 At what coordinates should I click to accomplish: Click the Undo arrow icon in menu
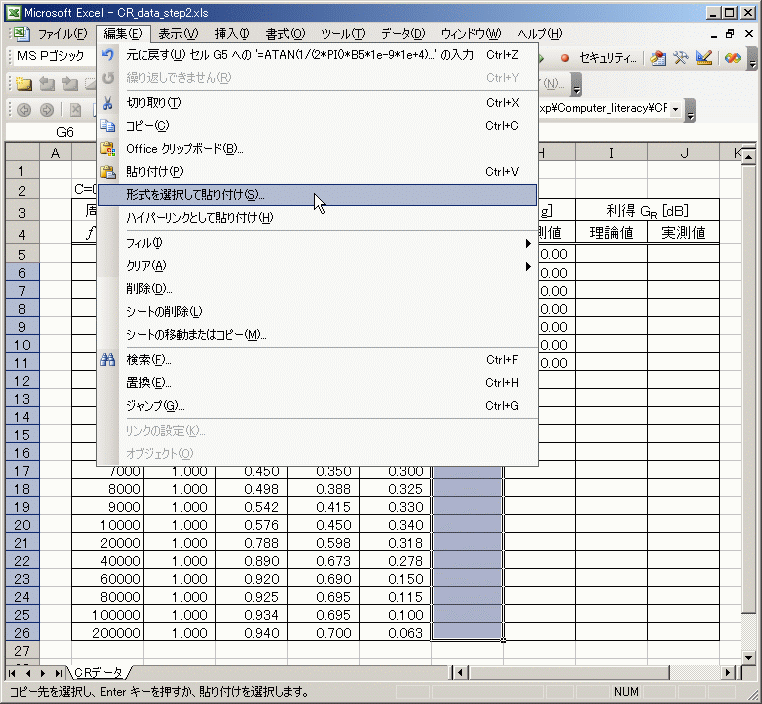[108, 55]
